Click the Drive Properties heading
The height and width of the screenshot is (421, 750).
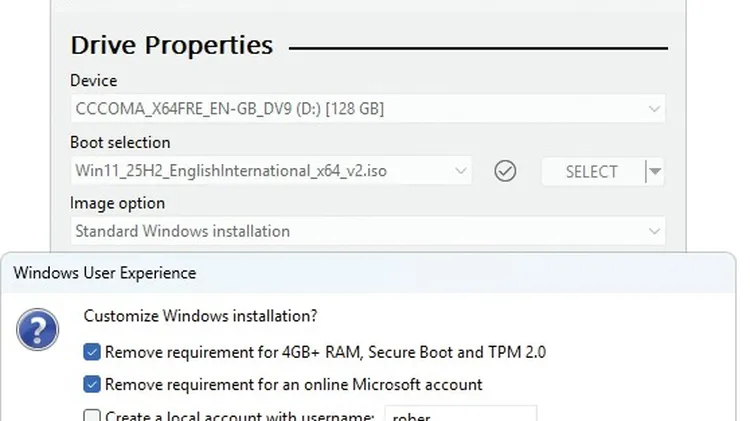pos(172,45)
